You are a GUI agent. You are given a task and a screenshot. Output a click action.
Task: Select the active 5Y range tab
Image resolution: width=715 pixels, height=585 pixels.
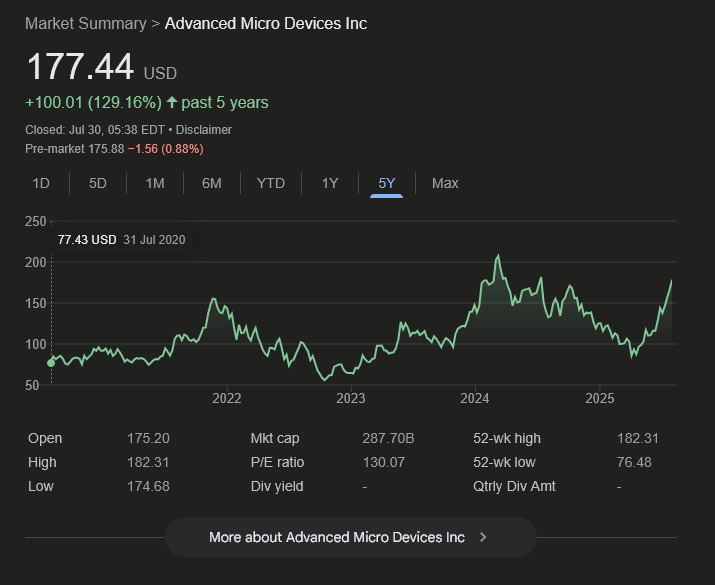(x=386, y=183)
